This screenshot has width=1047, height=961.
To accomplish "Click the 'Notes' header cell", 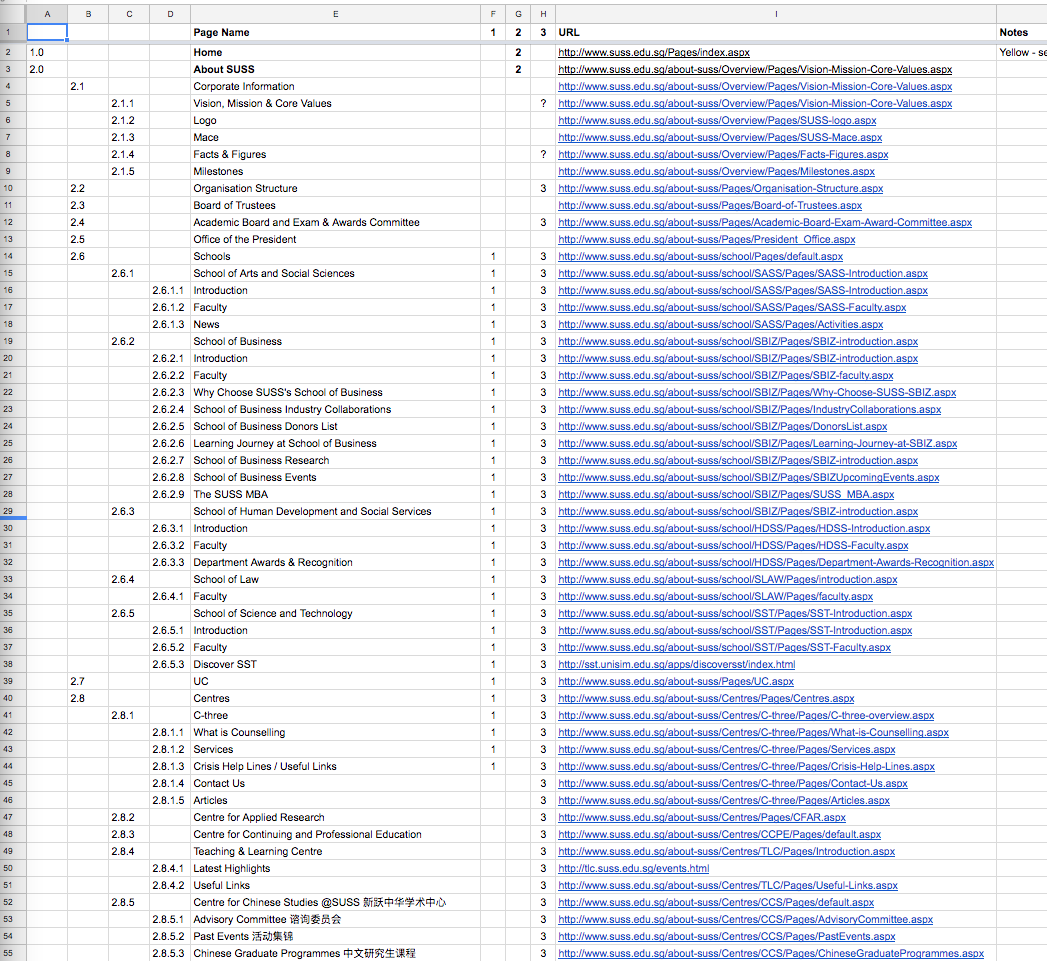I will 1022,32.
